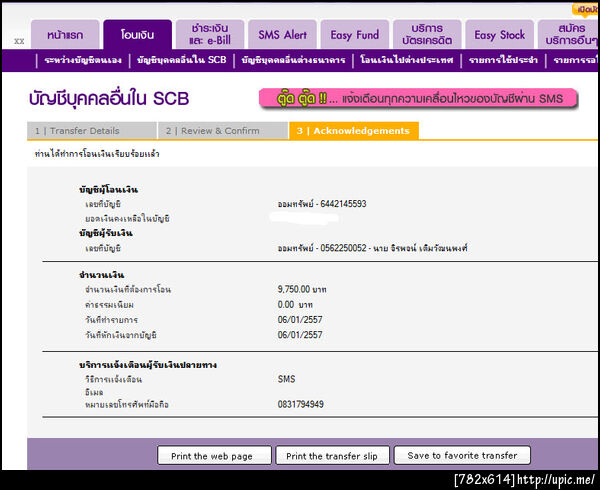Image resolution: width=600 pixels, height=490 pixels.
Task: Click the ยอดเงินคงเหลือในบัญชี label
Action: (x=127, y=219)
